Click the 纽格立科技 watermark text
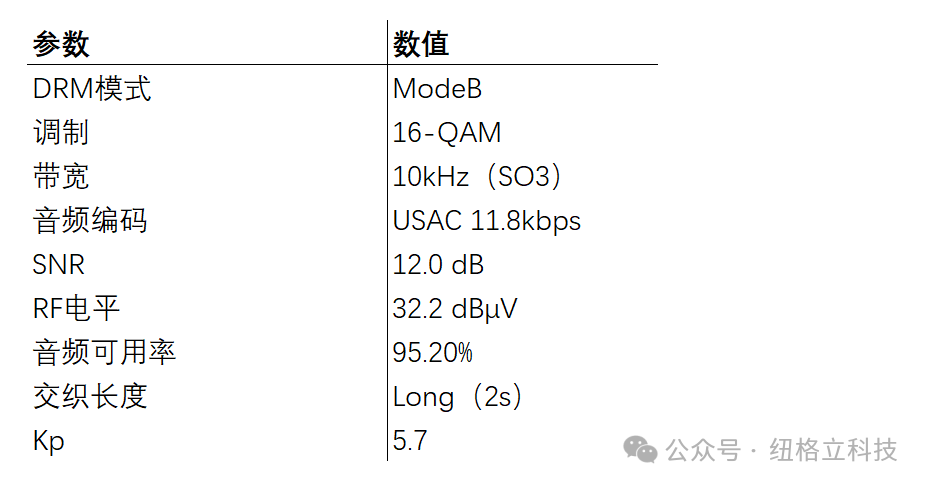Image resolution: width=927 pixels, height=487 pixels. point(832,450)
